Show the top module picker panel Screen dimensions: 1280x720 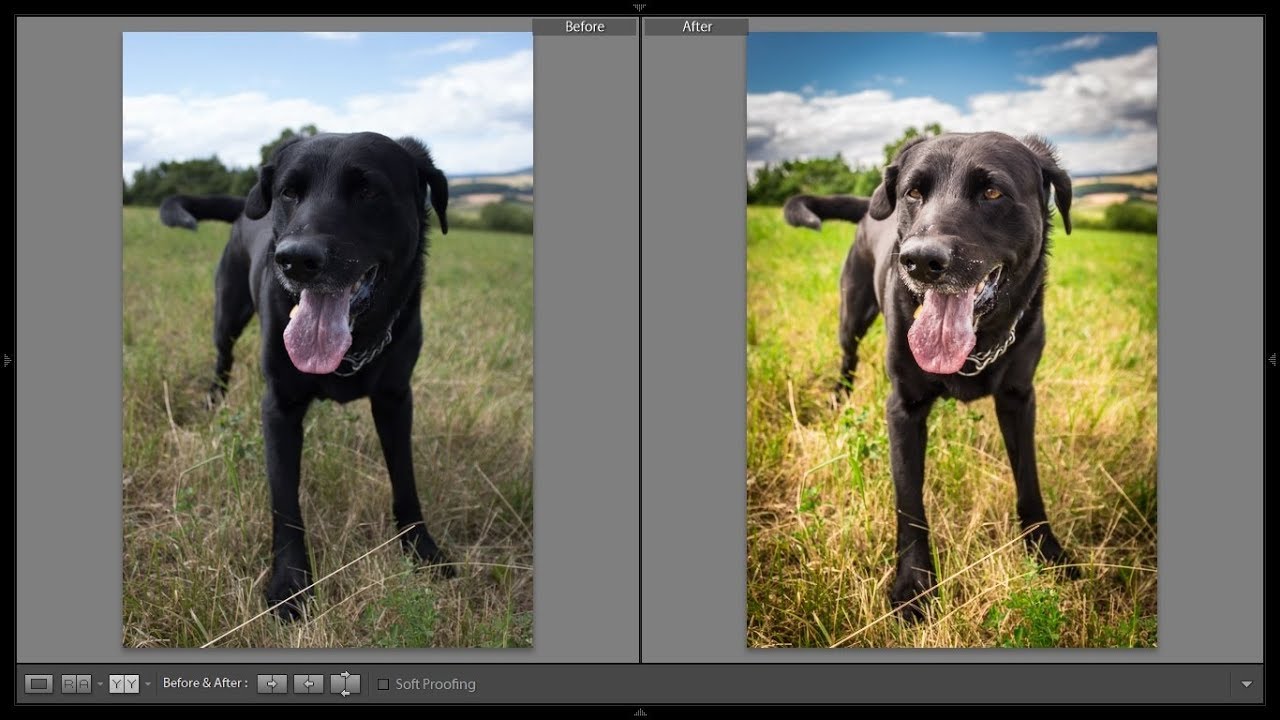[640, 6]
